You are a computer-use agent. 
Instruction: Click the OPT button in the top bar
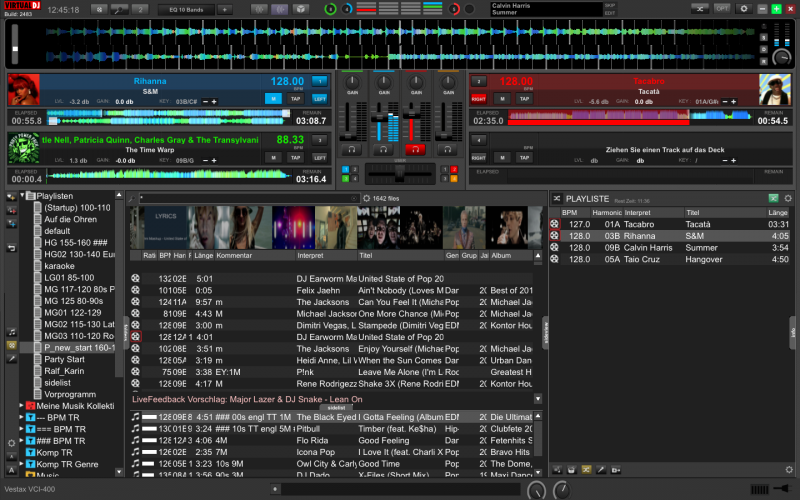tap(721, 9)
